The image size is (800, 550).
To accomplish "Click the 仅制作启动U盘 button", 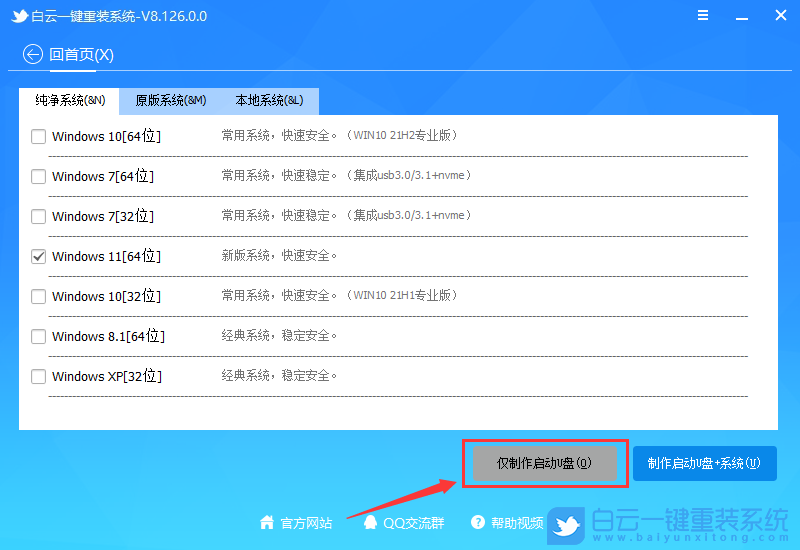I will click(545, 463).
